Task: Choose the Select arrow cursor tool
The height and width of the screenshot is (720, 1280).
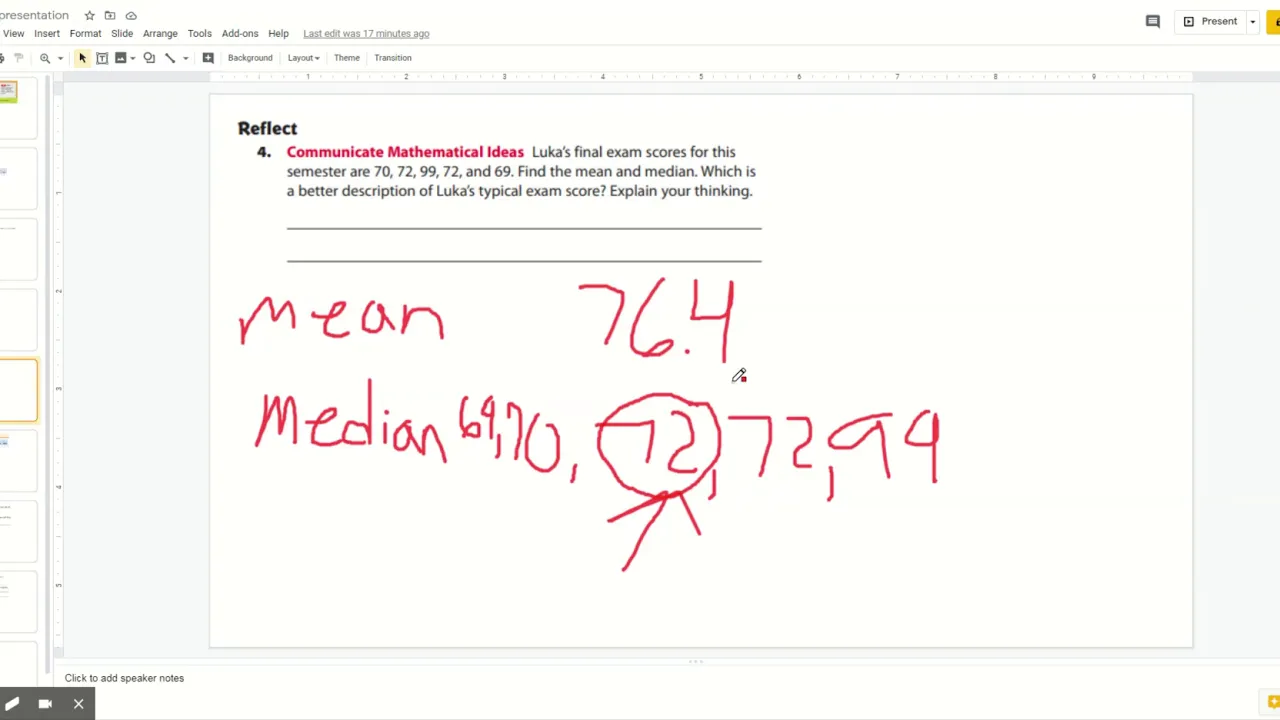Action: point(82,58)
